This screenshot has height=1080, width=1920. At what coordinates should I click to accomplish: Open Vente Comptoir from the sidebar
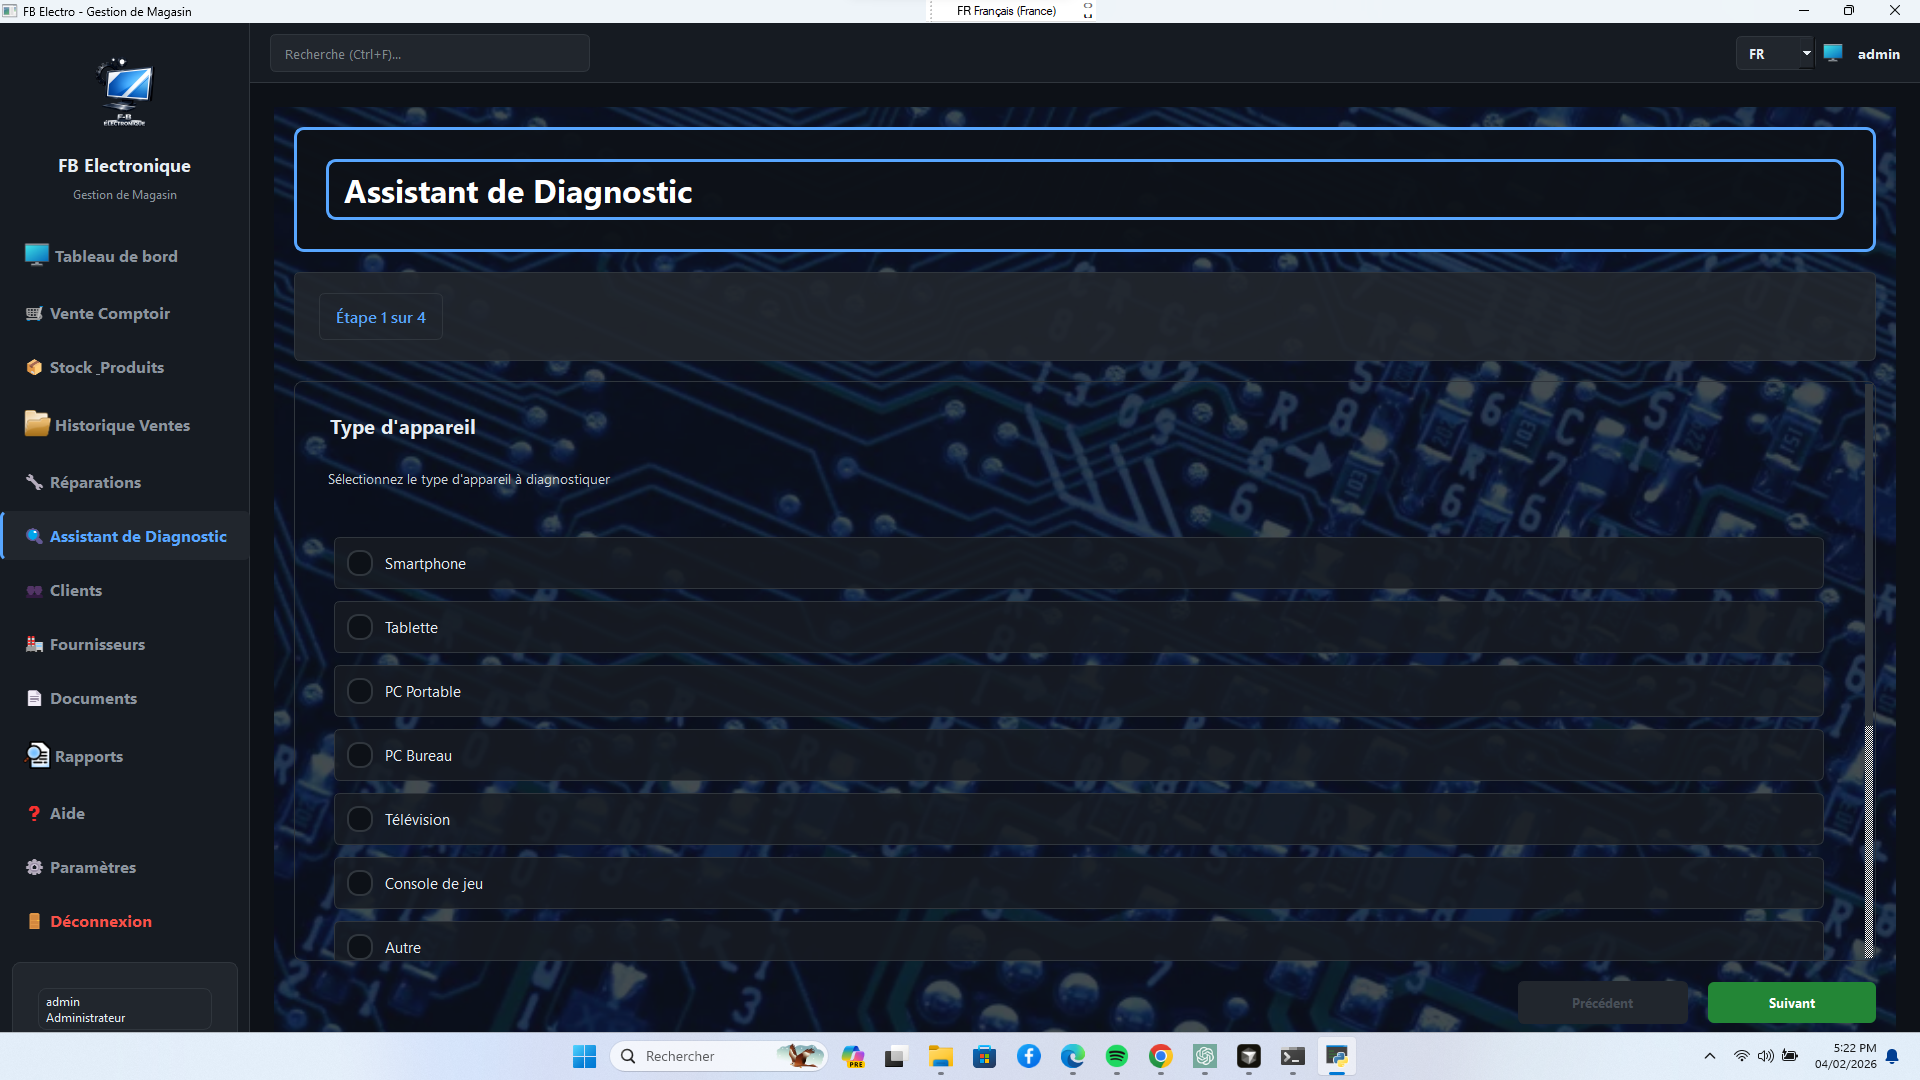[108, 313]
